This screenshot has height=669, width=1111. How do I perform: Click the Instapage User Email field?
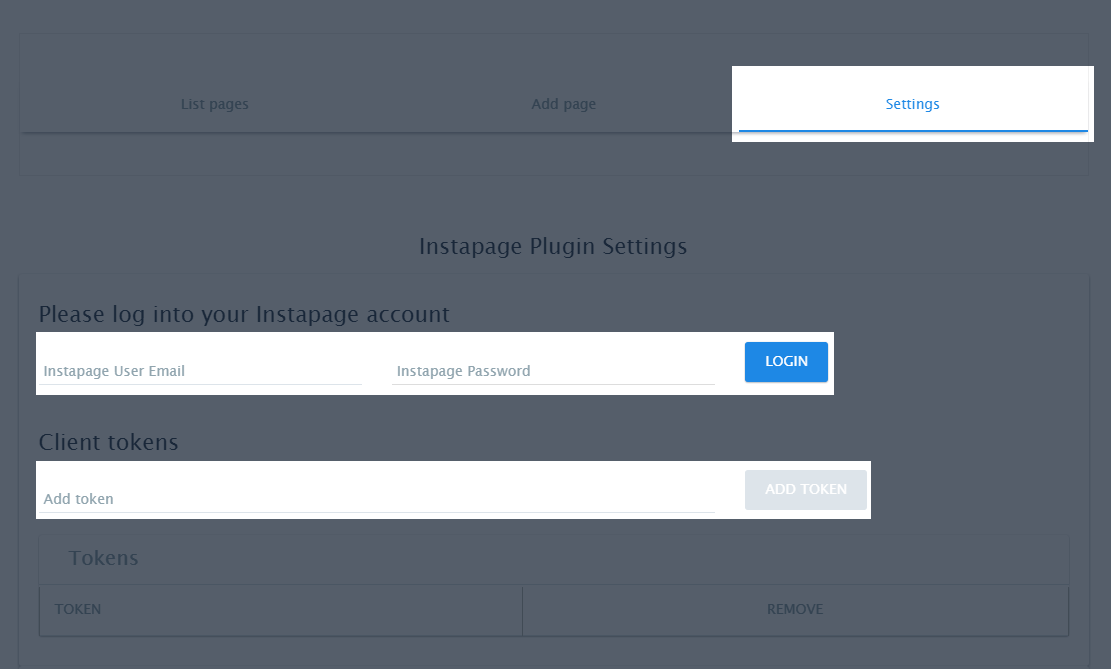point(200,370)
